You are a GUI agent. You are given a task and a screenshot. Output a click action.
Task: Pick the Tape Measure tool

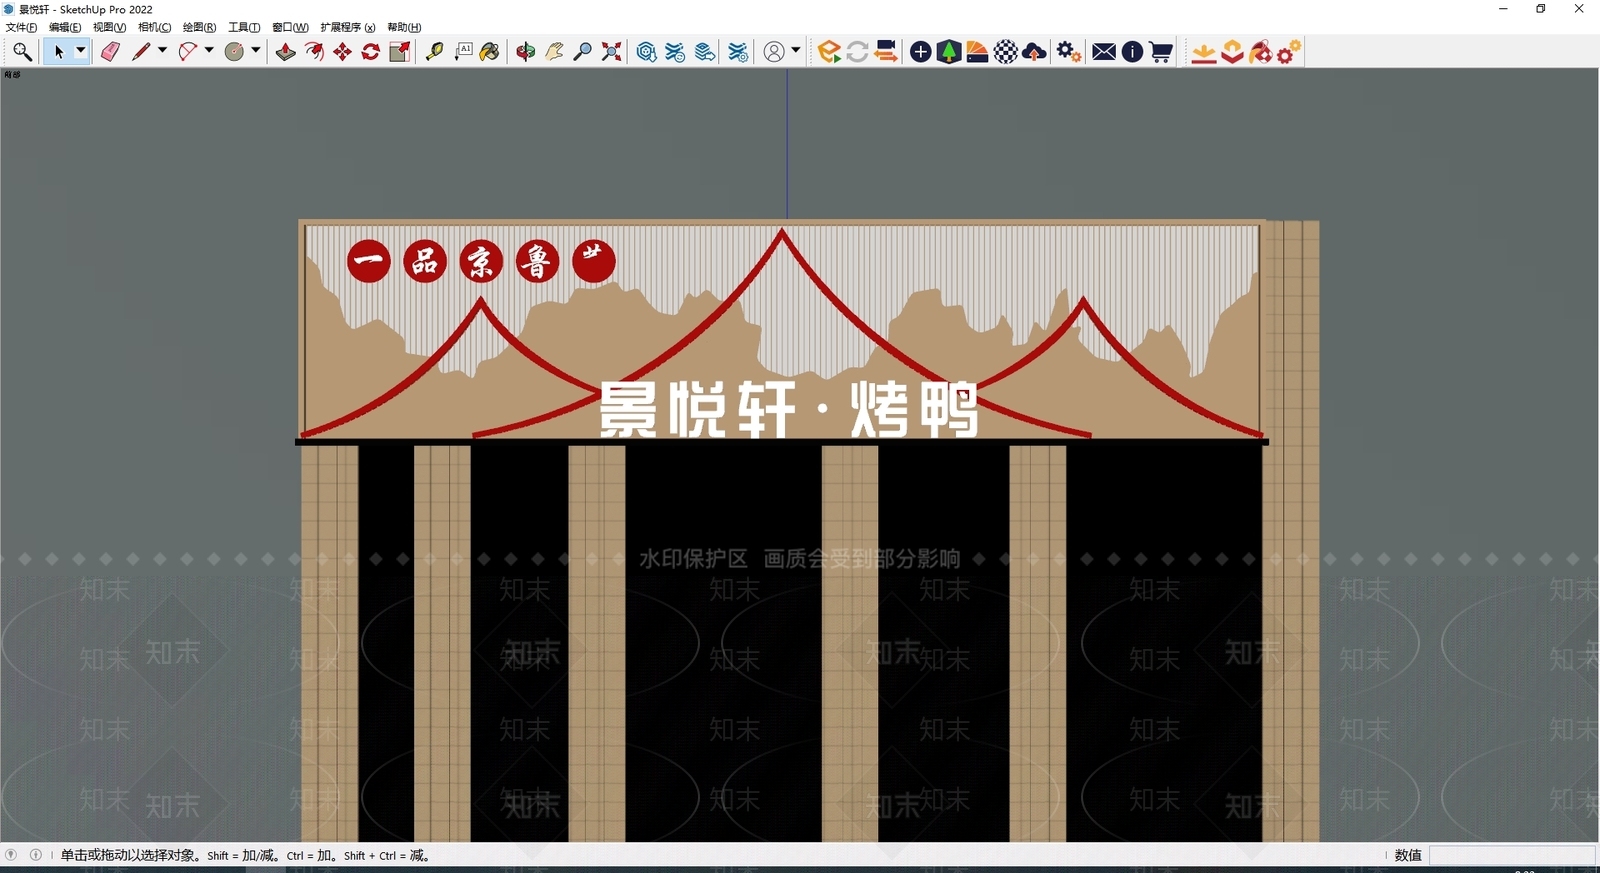(434, 52)
